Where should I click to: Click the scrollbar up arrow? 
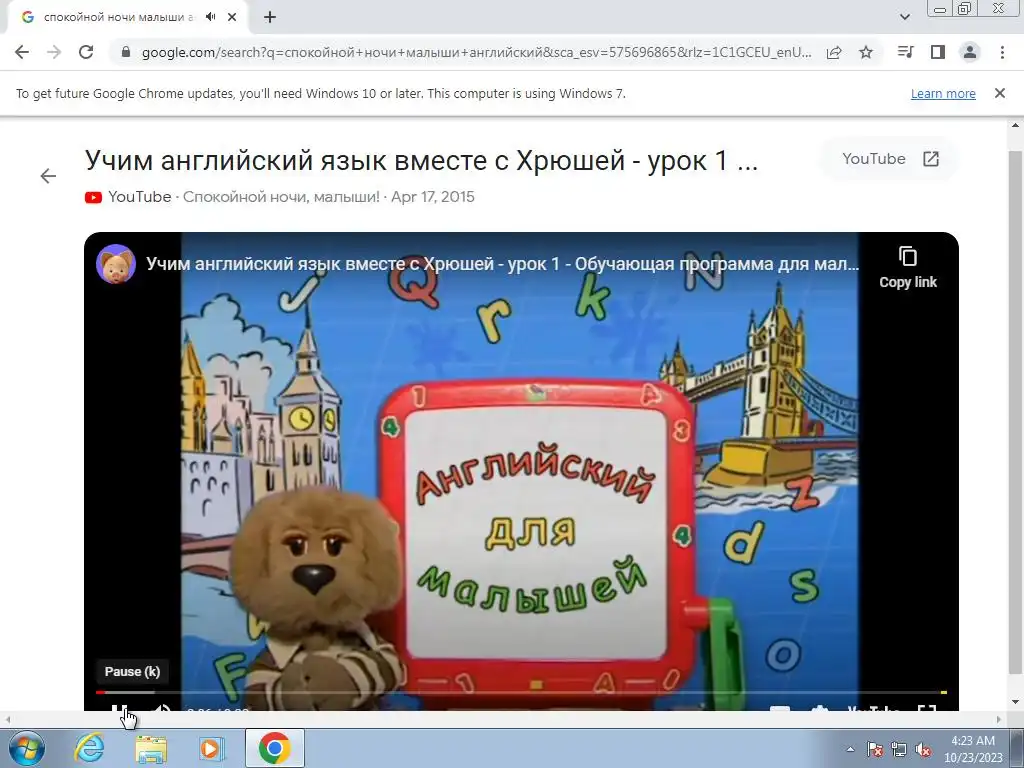1015,125
